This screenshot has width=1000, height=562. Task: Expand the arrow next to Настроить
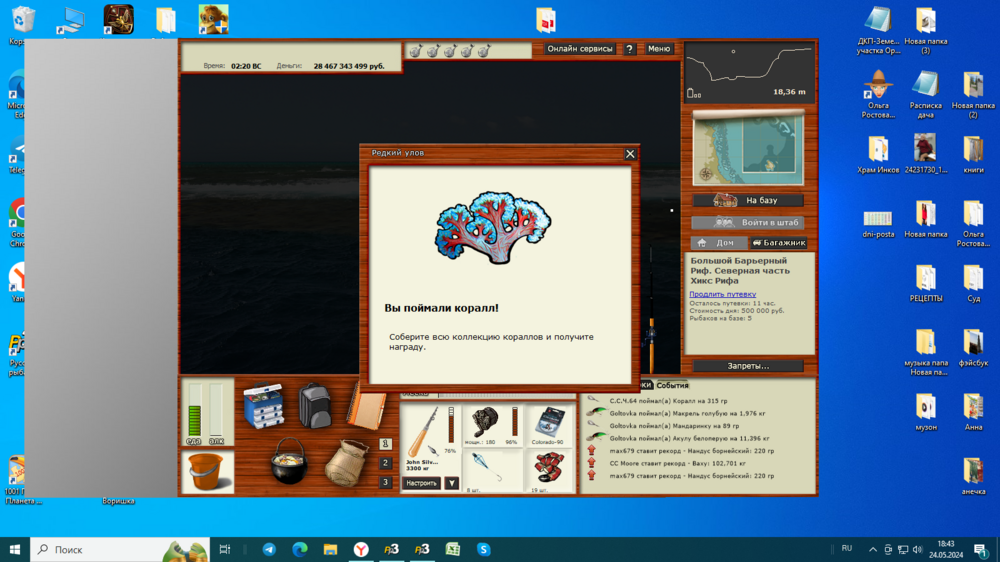[x=452, y=483]
